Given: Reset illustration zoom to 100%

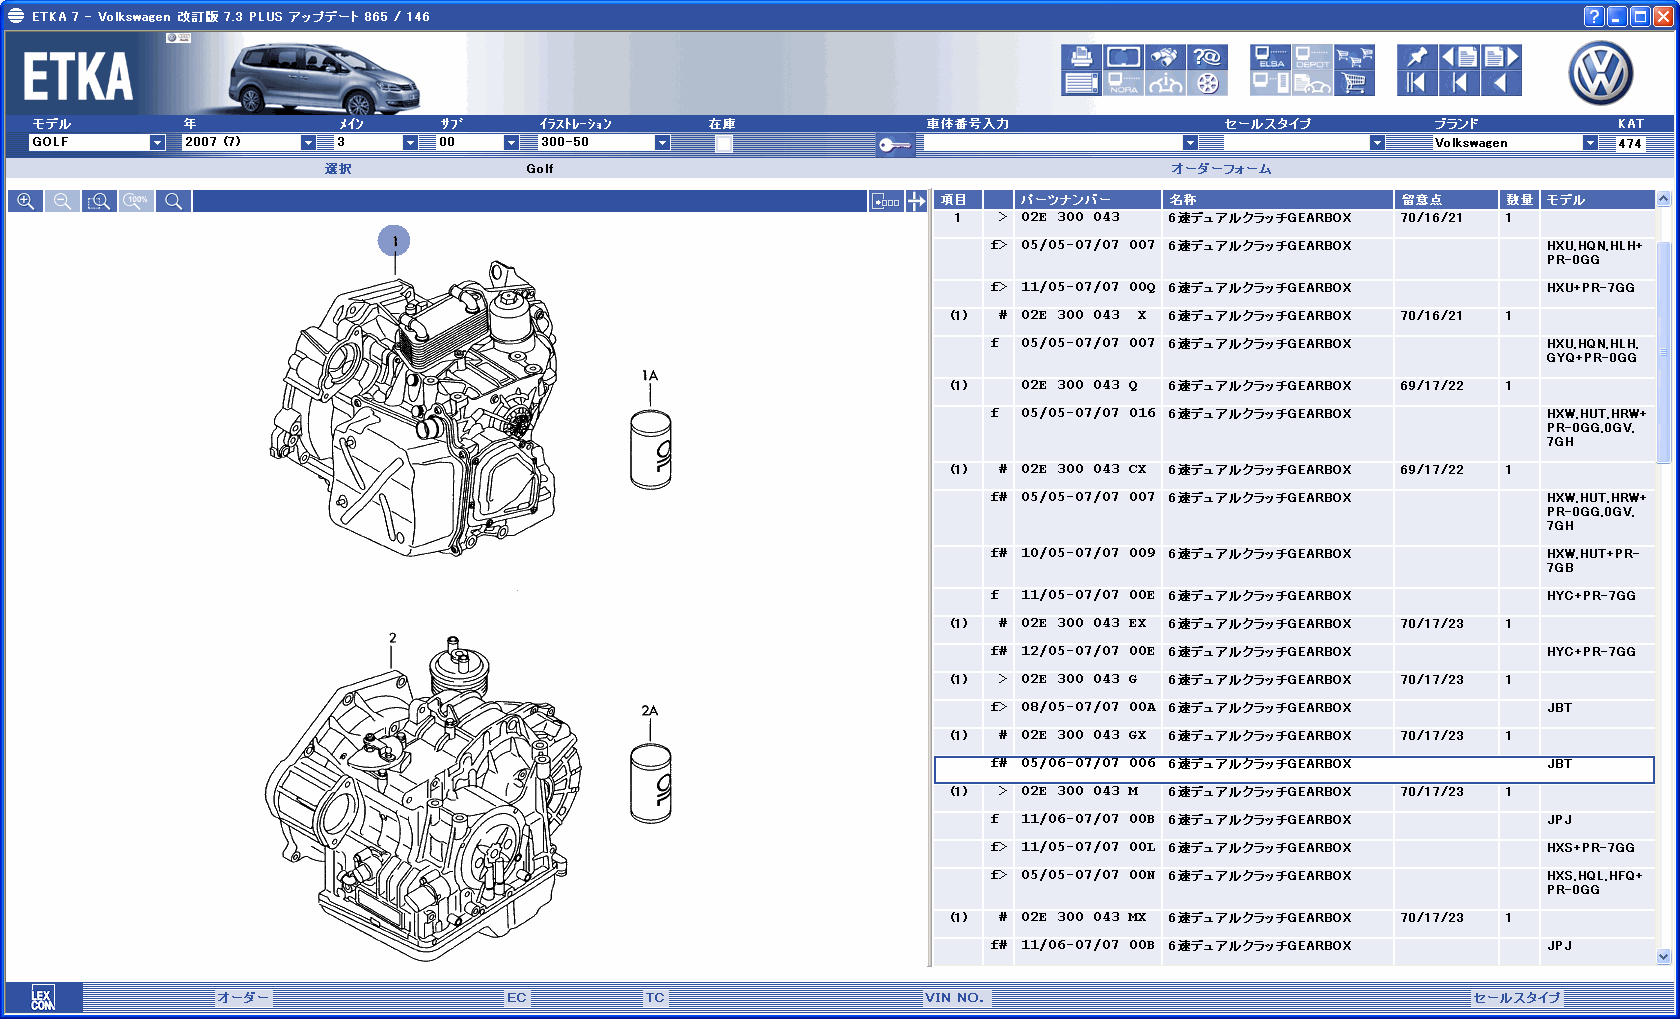Looking at the screenshot, I should (x=136, y=201).
